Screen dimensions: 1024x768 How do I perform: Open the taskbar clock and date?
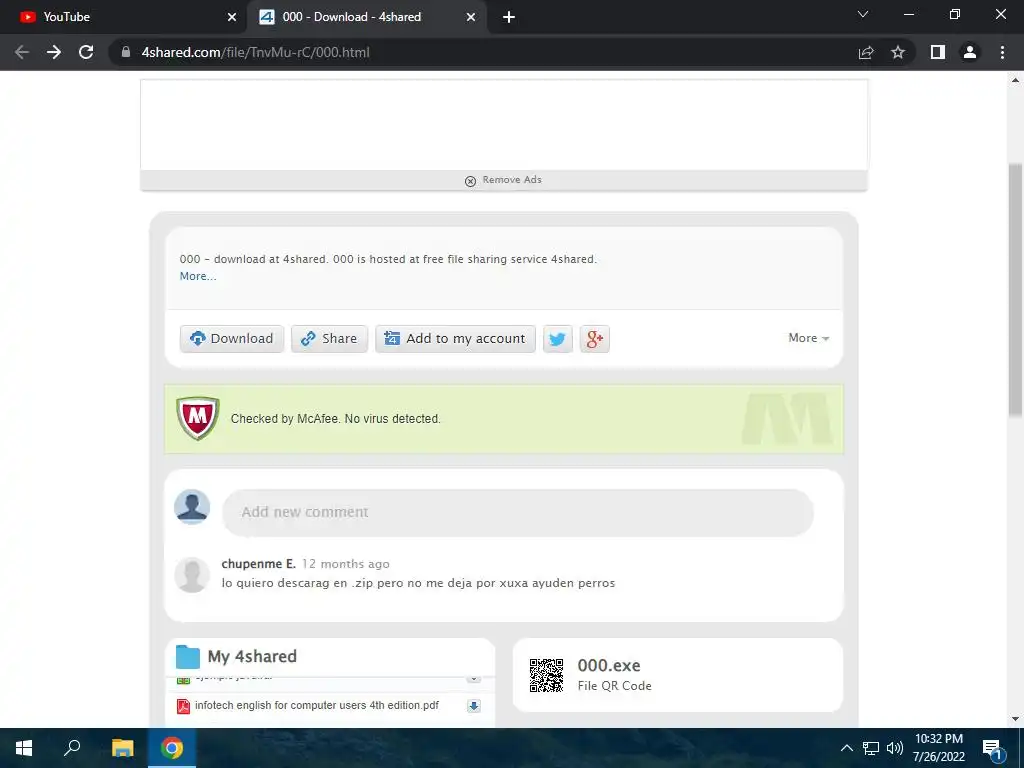(939, 748)
